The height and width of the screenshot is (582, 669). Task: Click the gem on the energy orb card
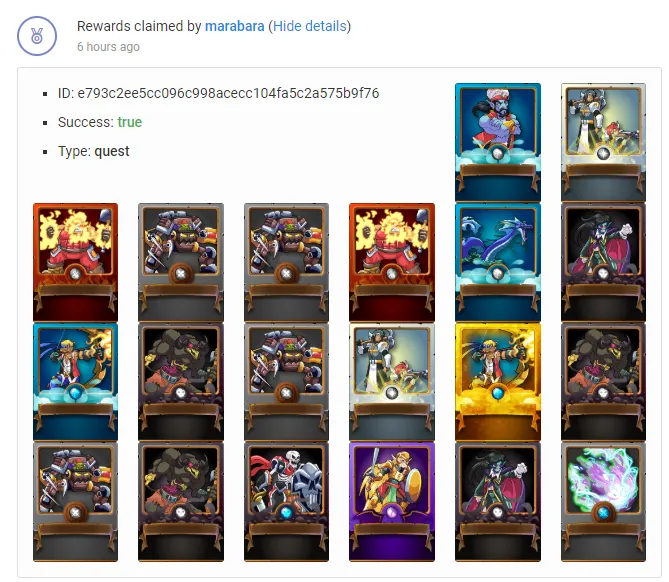coord(603,512)
